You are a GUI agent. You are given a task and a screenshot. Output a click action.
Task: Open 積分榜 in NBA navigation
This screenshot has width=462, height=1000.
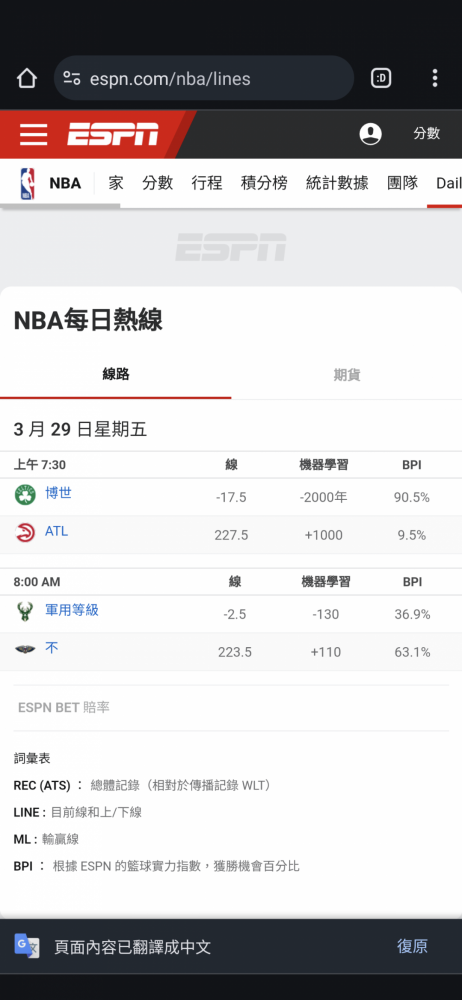click(264, 183)
